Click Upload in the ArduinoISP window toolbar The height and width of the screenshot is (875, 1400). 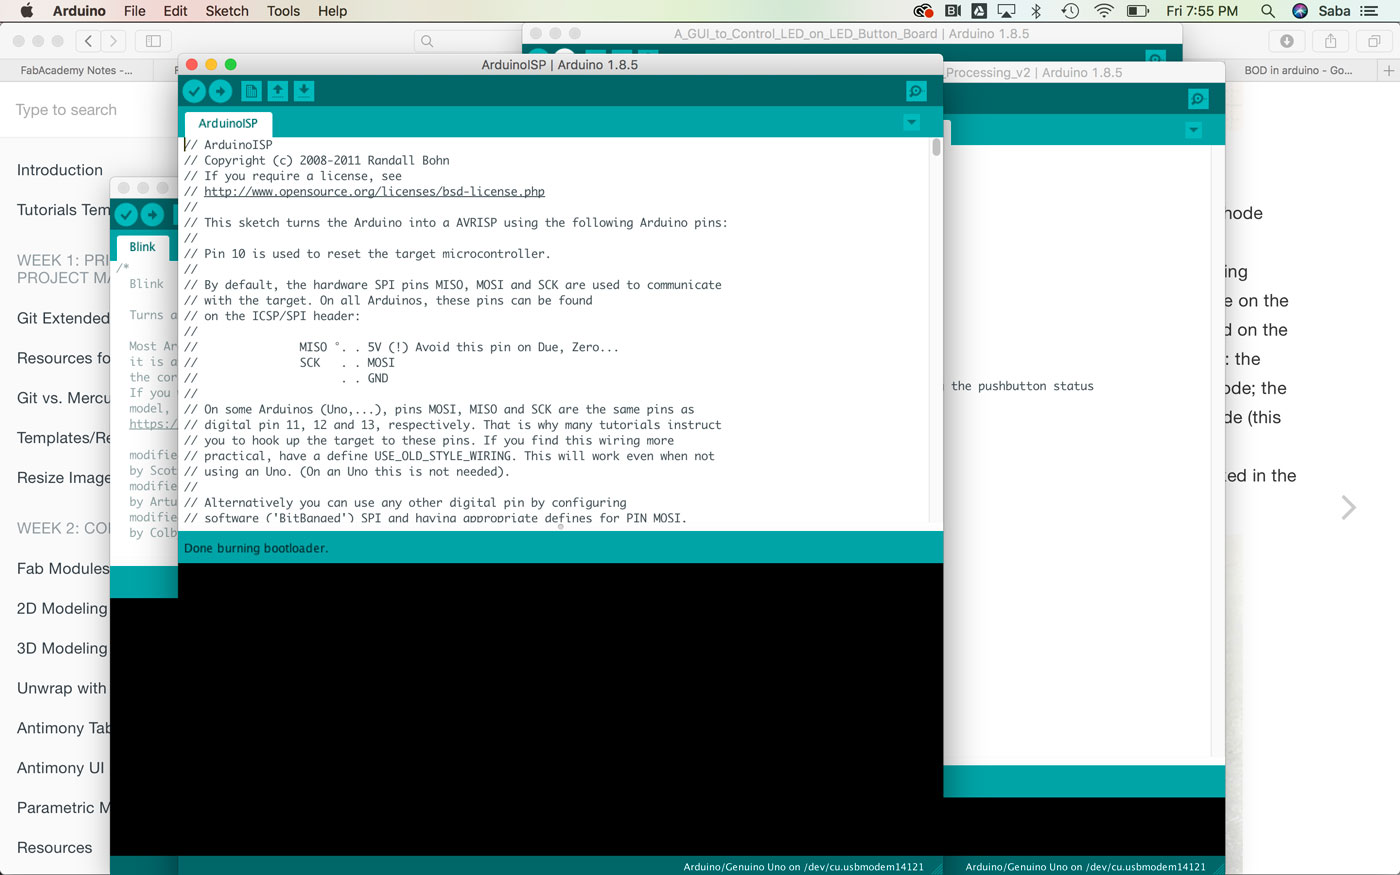click(x=221, y=91)
